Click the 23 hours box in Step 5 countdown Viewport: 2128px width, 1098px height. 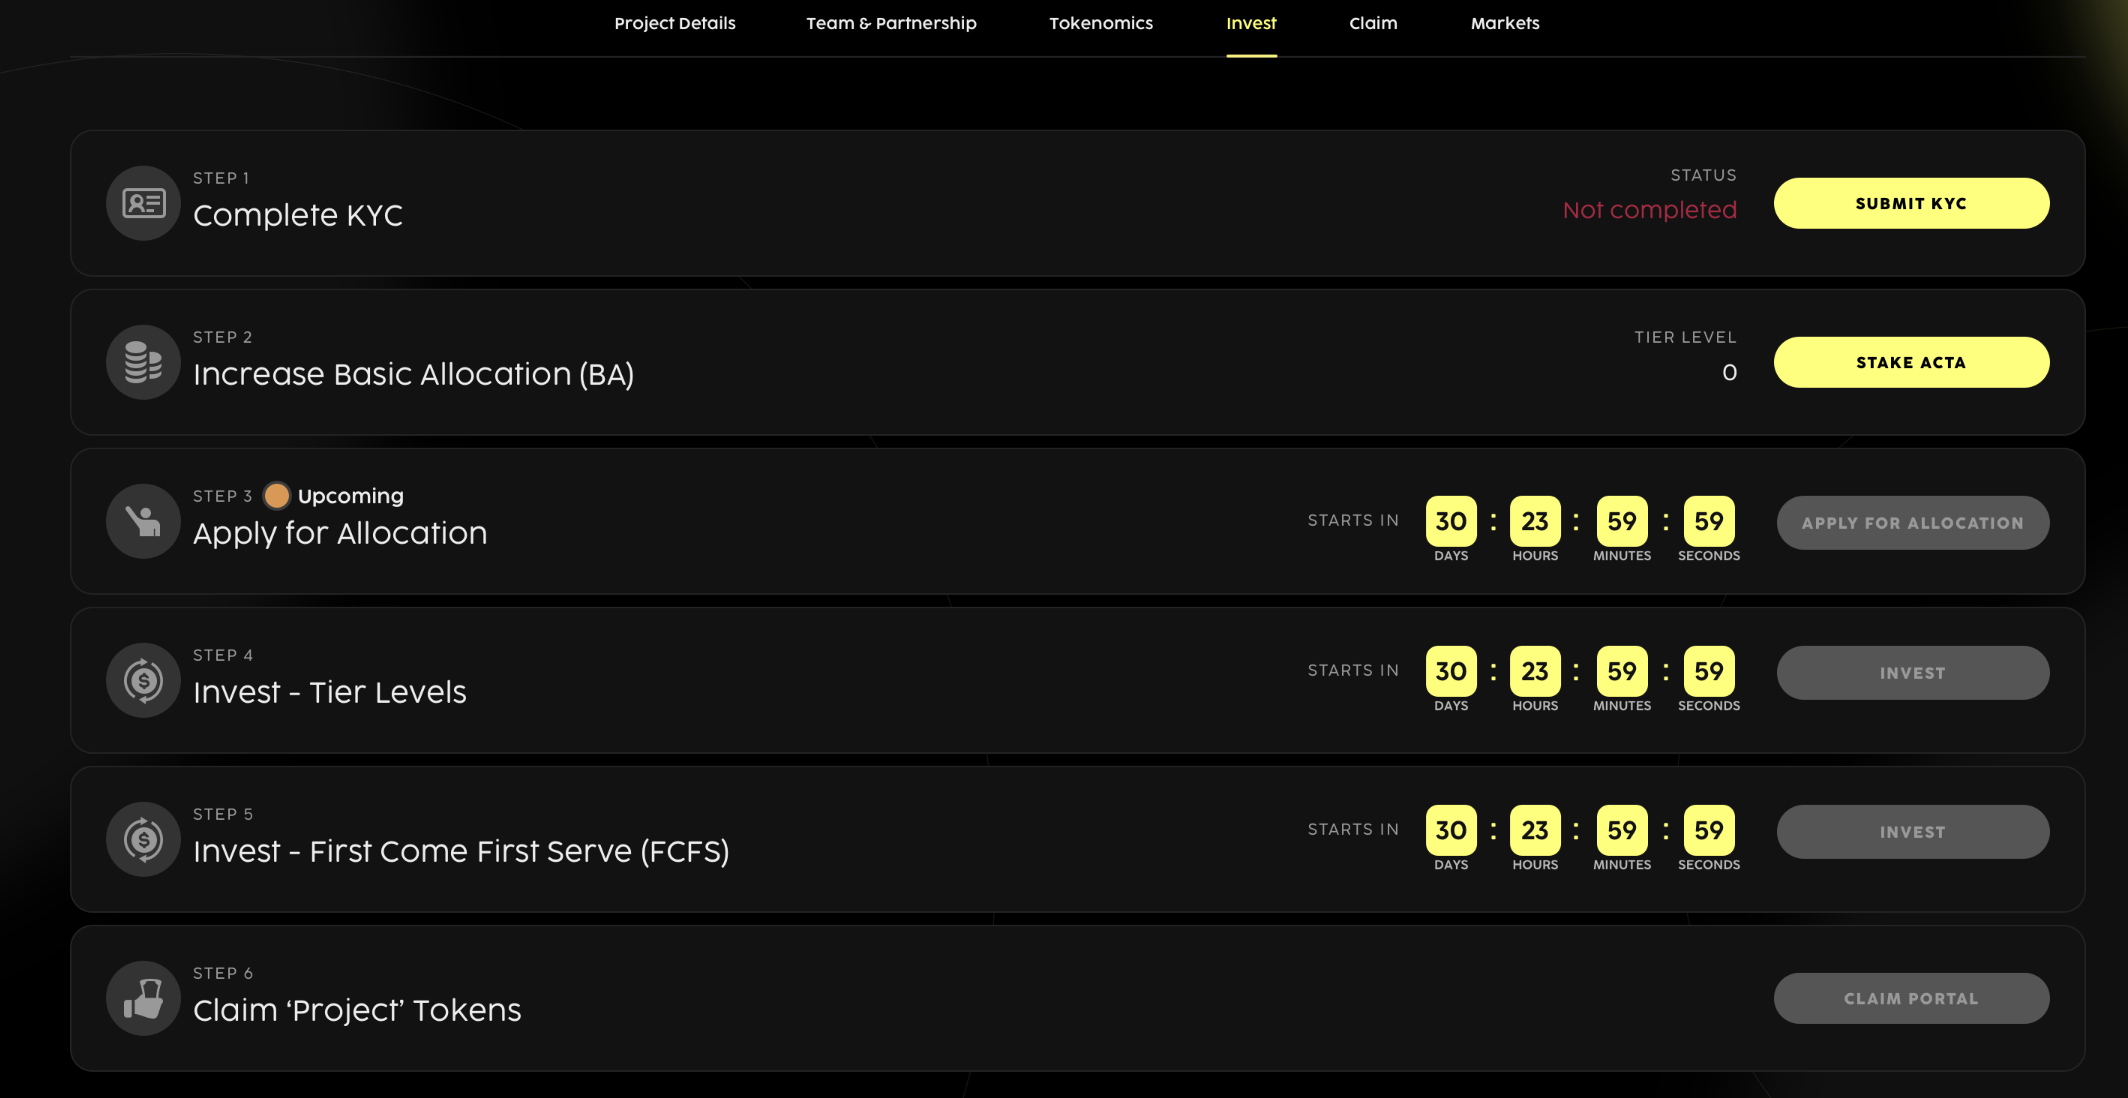click(1535, 830)
